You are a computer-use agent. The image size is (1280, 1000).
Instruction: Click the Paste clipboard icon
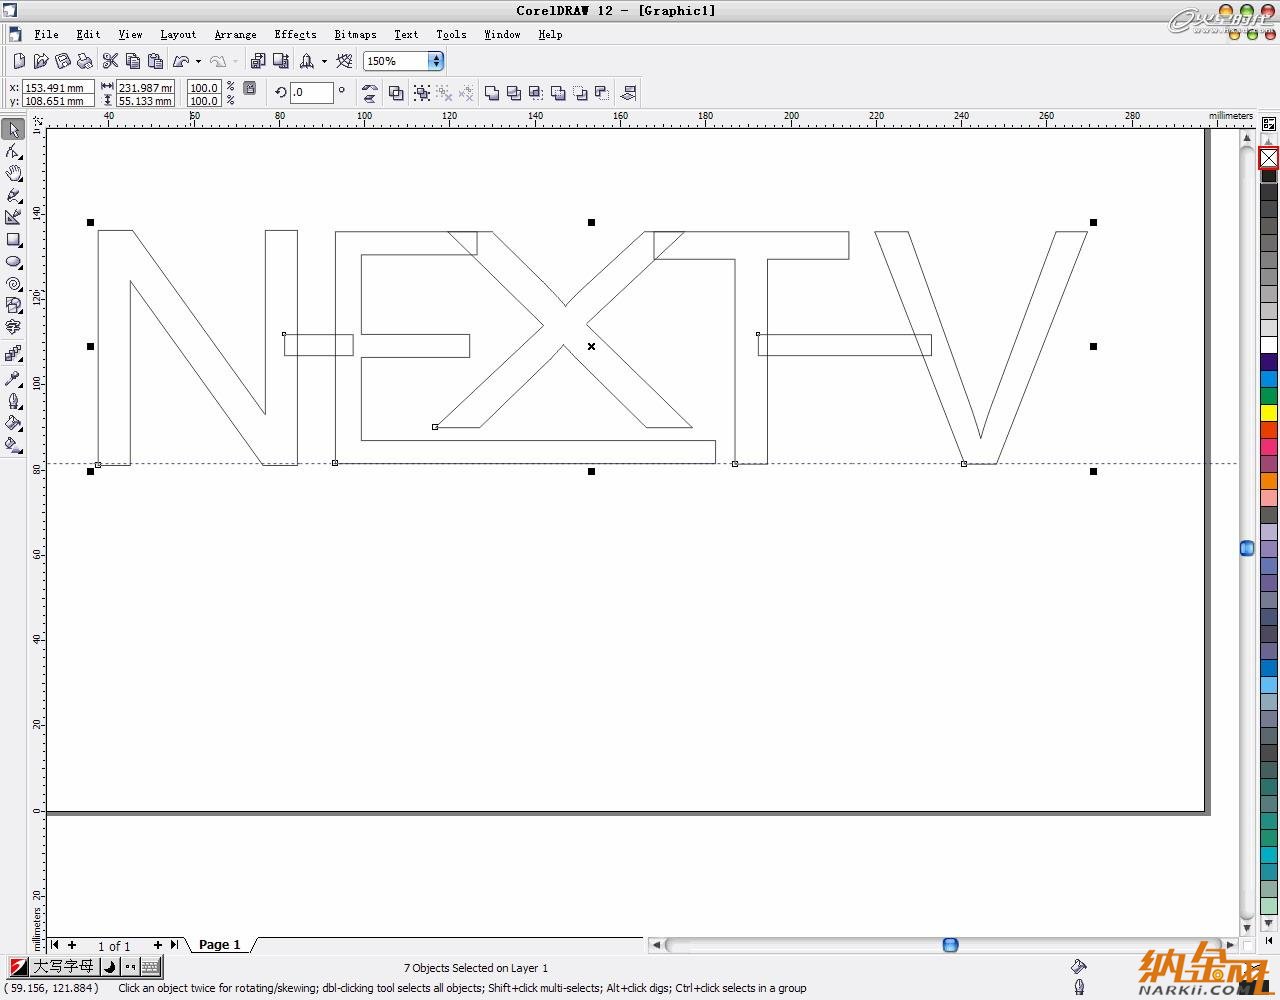[x=155, y=61]
